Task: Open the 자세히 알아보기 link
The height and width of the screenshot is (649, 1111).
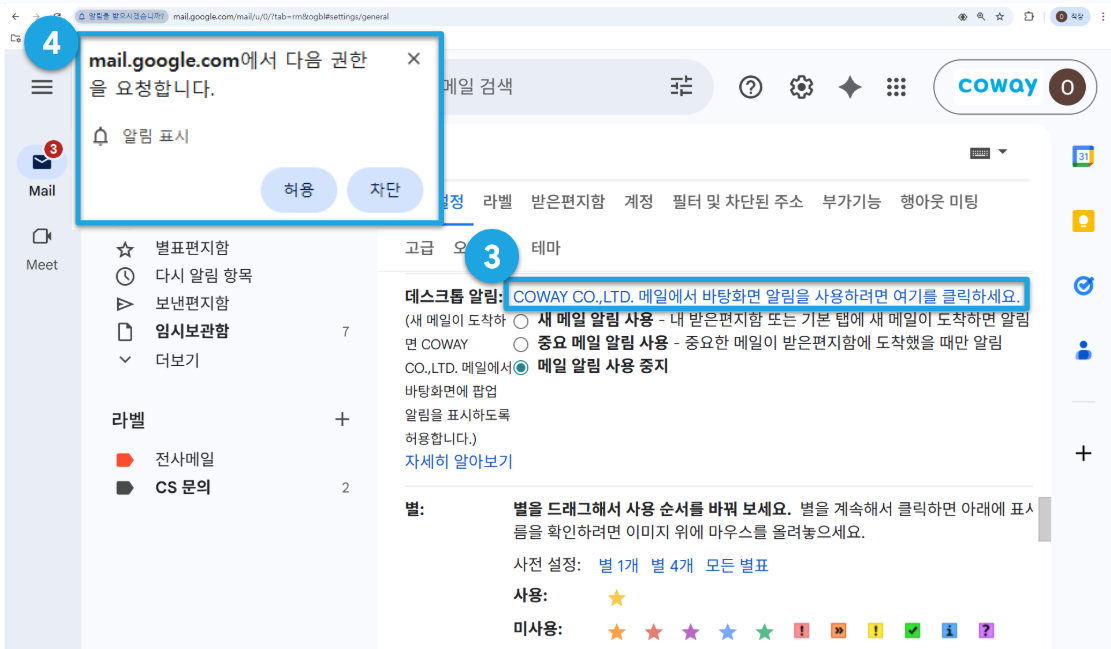Action: 458,461
